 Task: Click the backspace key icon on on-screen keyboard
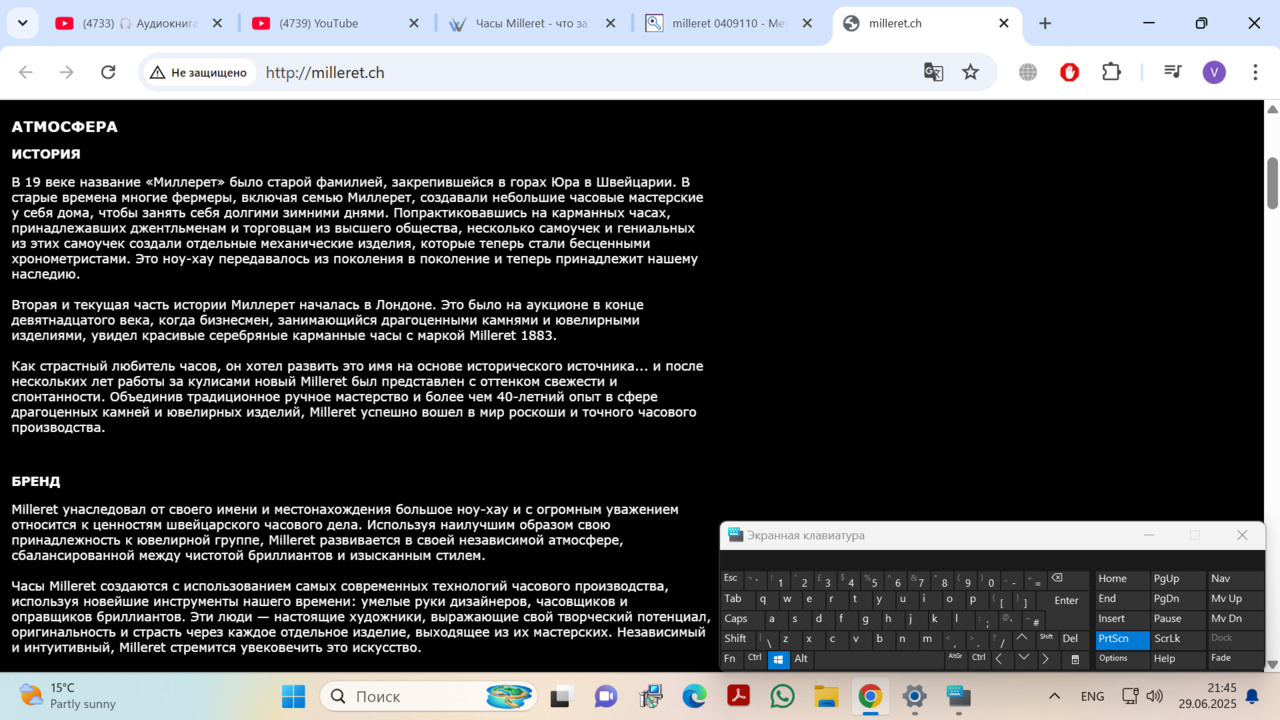pyautogui.click(x=1068, y=579)
